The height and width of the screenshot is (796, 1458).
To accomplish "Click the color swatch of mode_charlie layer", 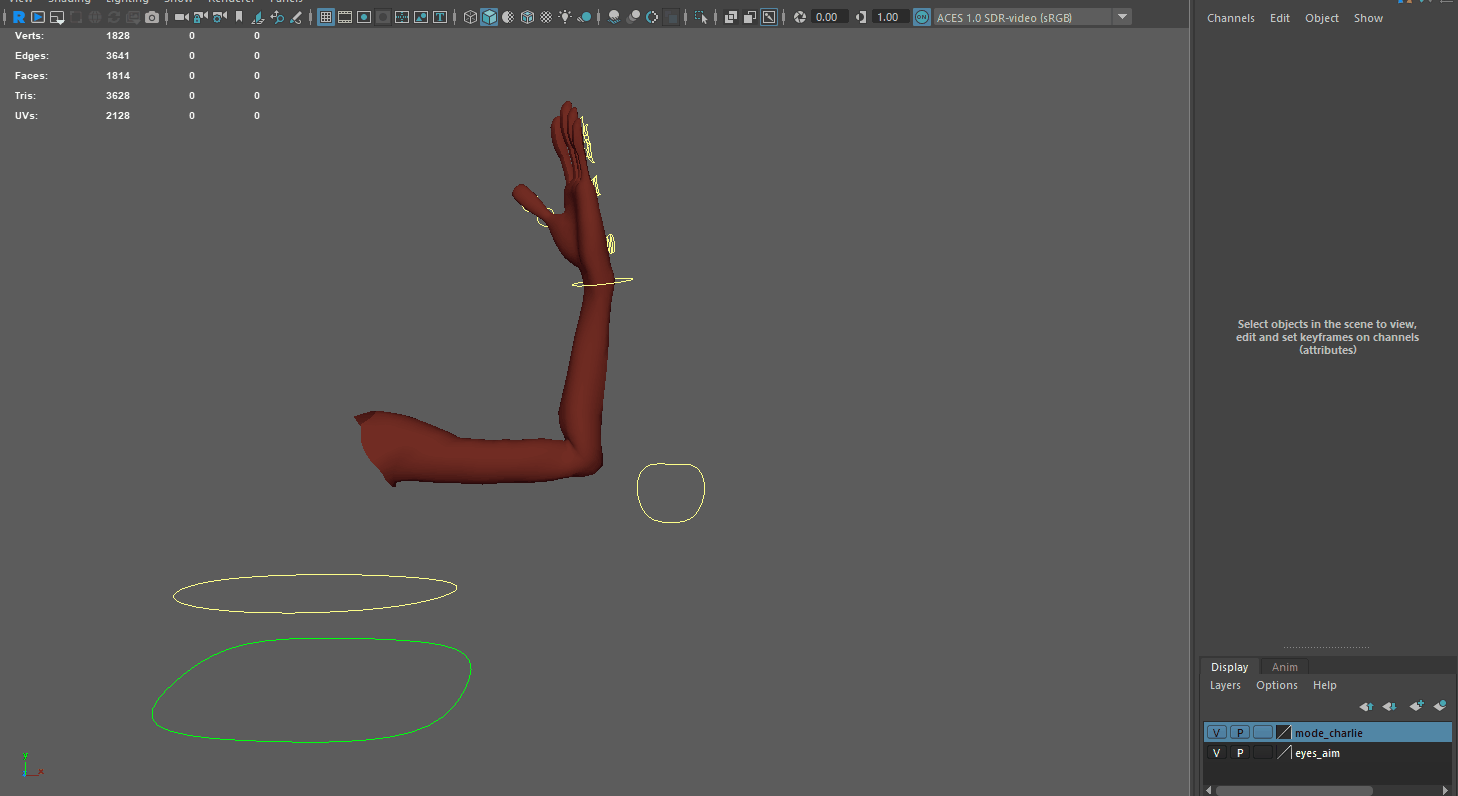I will coord(1284,733).
